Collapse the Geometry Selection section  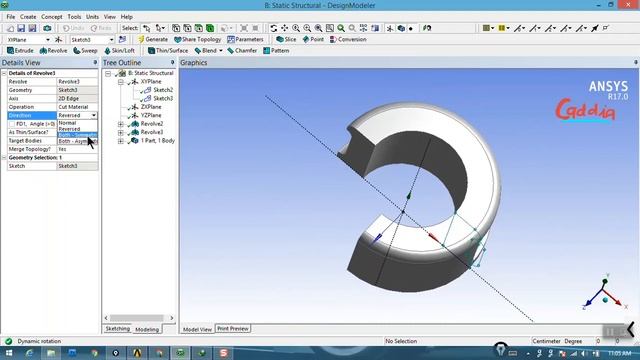tap(4, 158)
